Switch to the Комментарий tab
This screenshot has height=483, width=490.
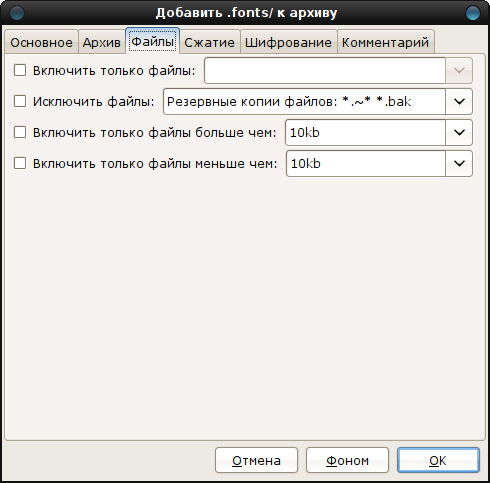385,42
